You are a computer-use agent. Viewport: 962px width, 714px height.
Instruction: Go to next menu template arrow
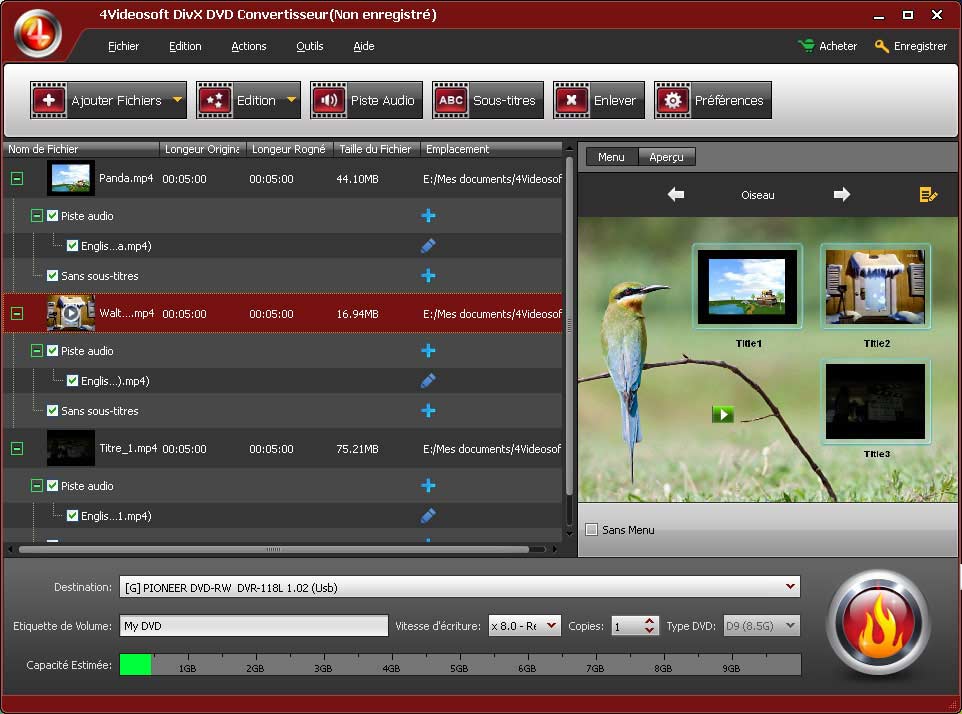(842, 194)
